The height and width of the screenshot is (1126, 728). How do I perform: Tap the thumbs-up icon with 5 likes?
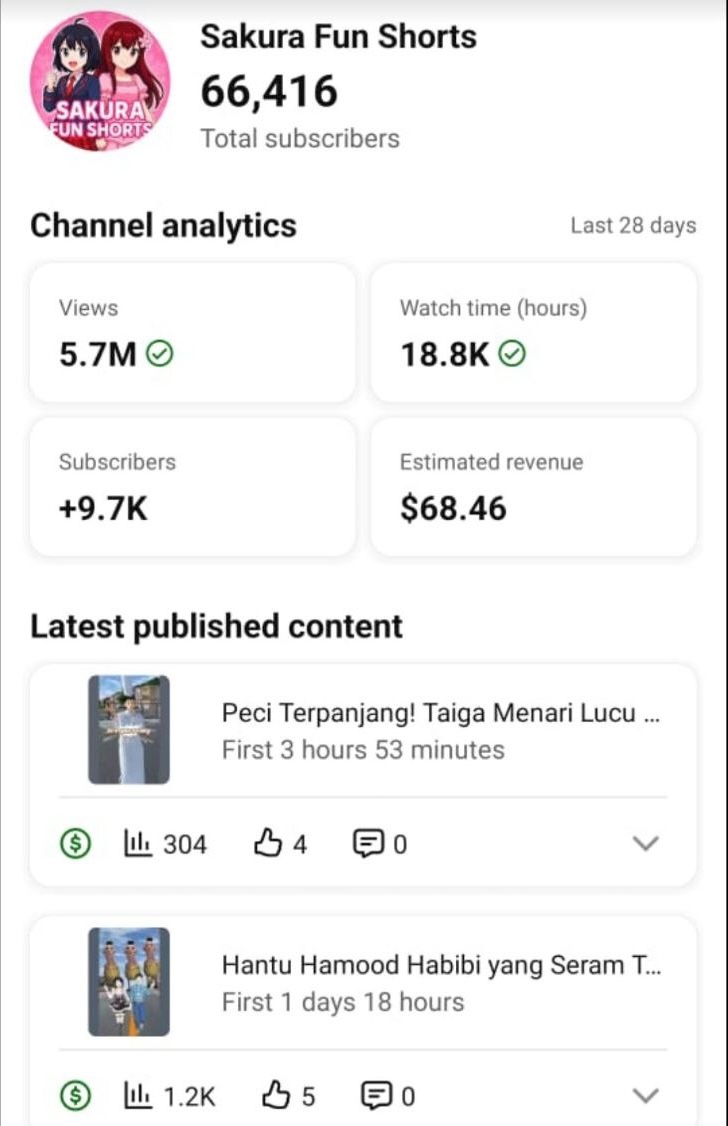point(275,1096)
